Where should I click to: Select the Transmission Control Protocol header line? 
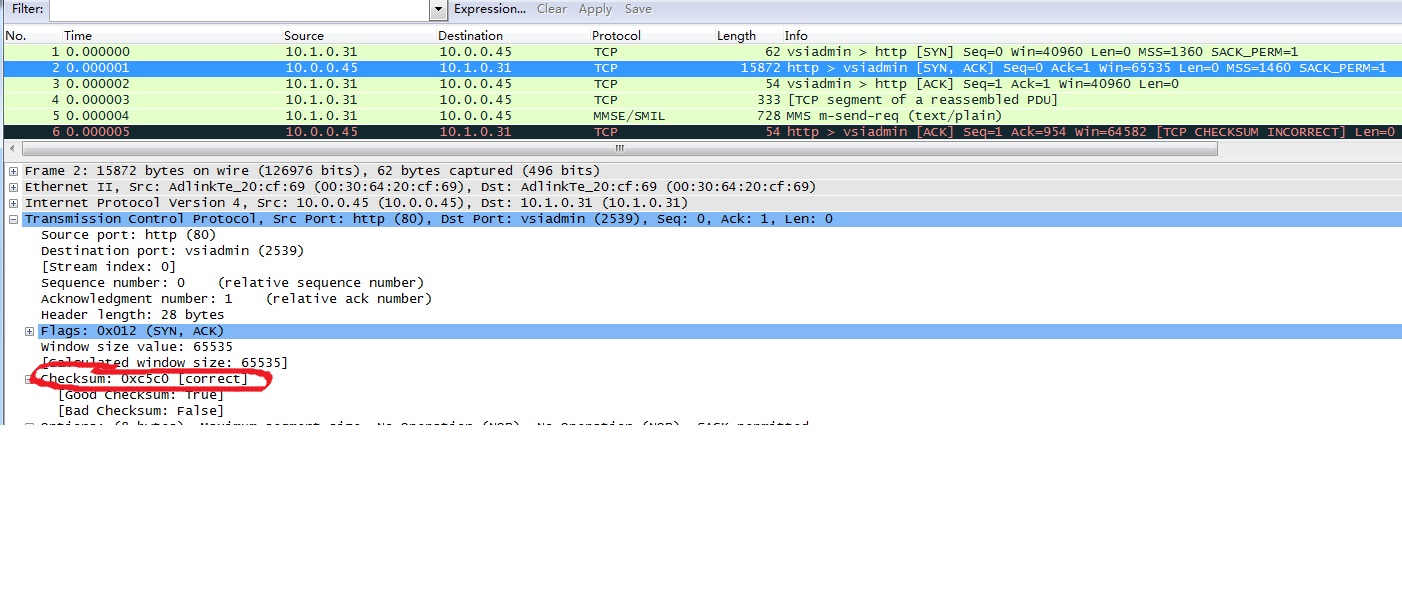(428, 219)
